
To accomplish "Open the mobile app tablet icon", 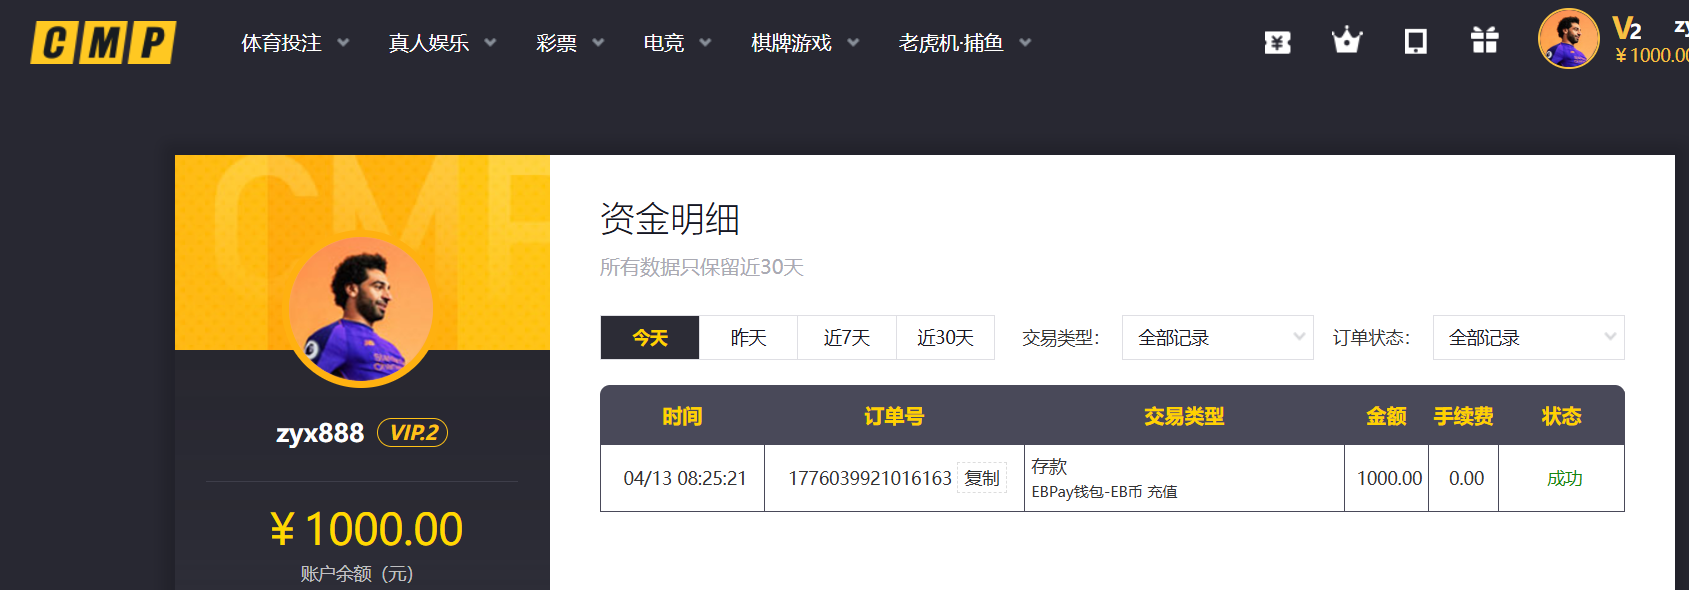I will pyautogui.click(x=1415, y=42).
